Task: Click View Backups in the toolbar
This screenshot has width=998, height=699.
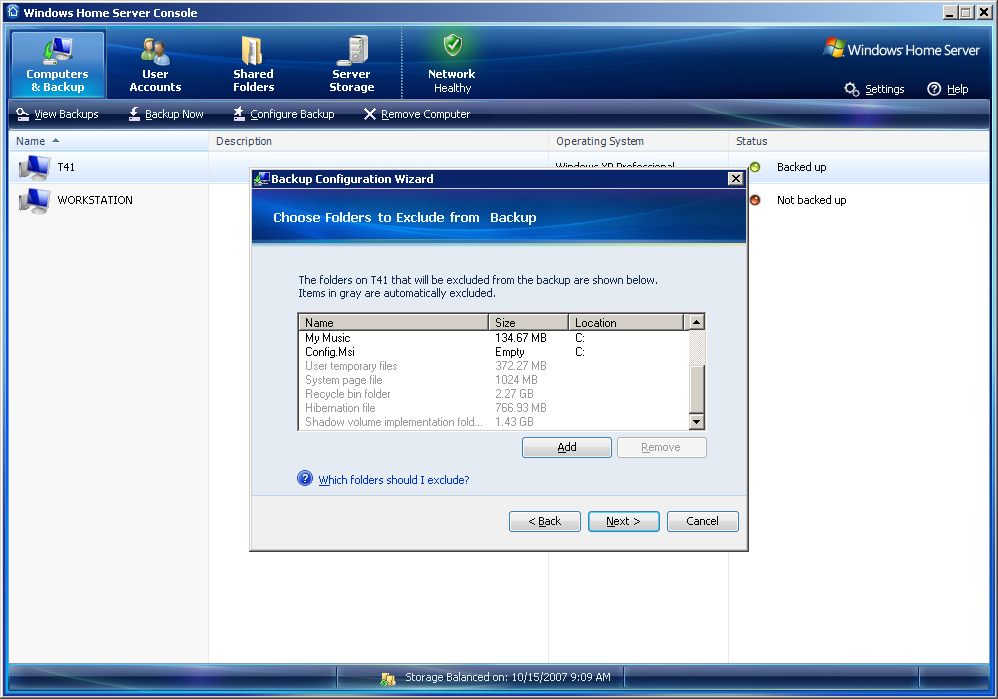Action: coord(57,114)
